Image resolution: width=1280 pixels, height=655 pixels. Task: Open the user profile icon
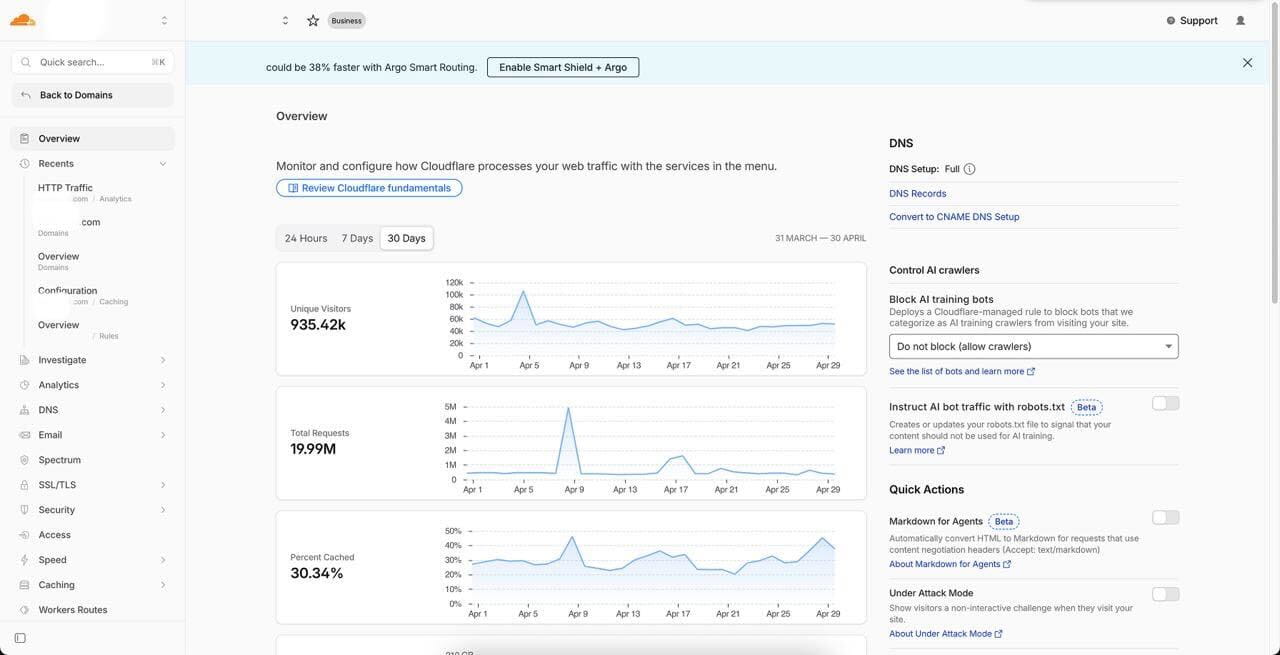coord(1241,20)
